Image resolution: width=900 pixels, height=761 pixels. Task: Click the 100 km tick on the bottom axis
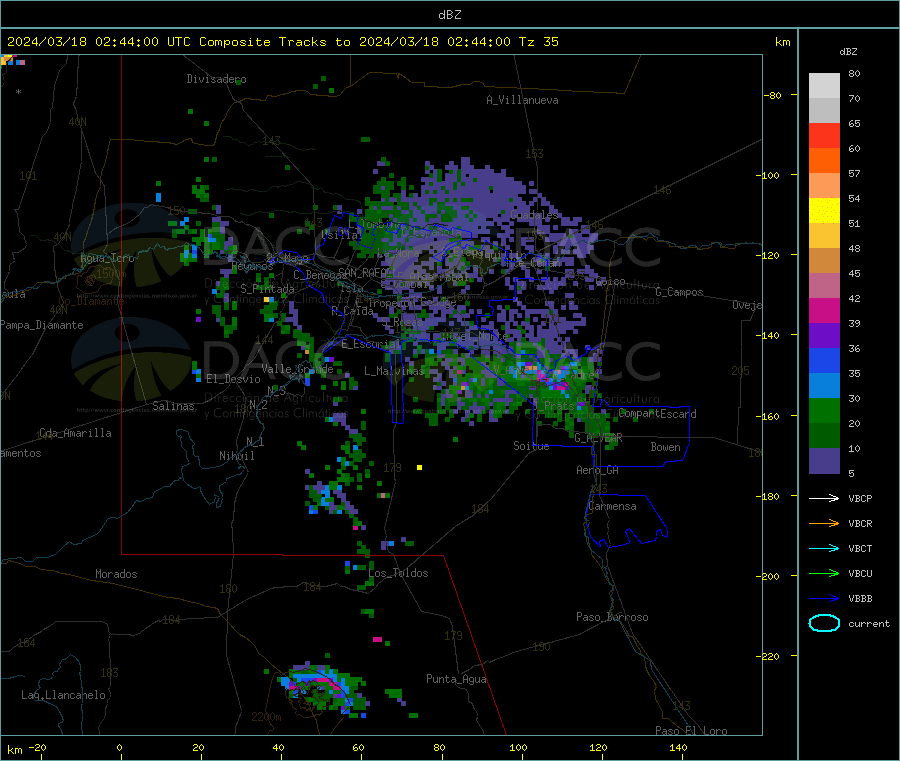pos(518,747)
